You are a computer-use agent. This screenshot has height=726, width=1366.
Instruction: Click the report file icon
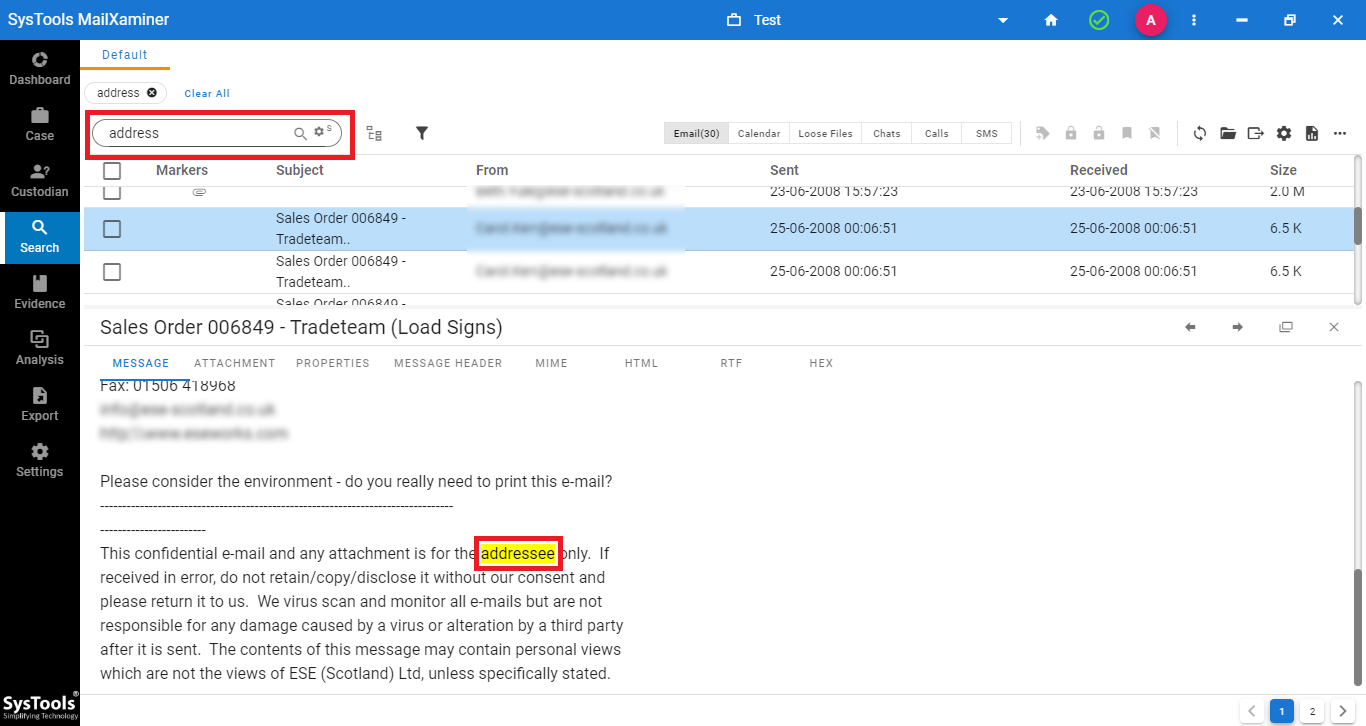[x=1312, y=133]
